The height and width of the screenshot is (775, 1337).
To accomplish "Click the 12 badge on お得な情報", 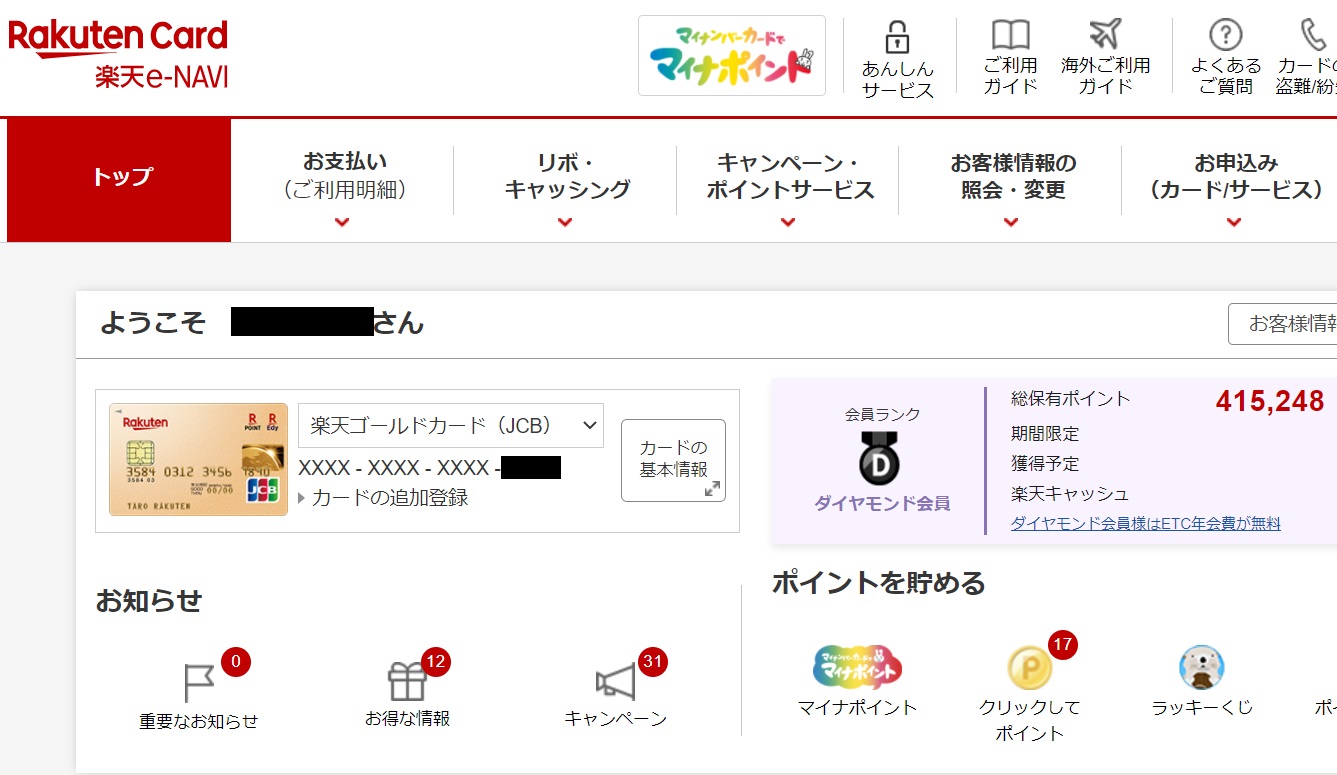I will tap(435, 661).
